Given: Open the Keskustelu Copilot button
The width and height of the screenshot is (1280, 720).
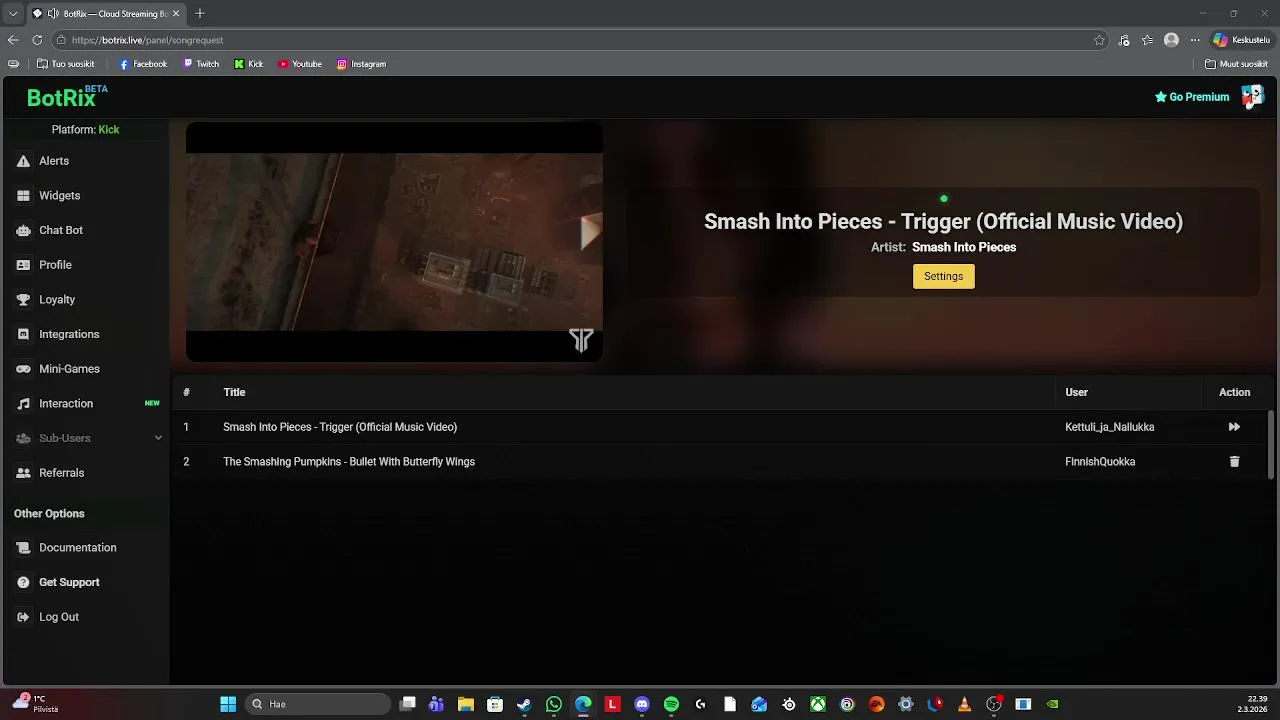Looking at the screenshot, I should pyautogui.click(x=1241, y=40).
